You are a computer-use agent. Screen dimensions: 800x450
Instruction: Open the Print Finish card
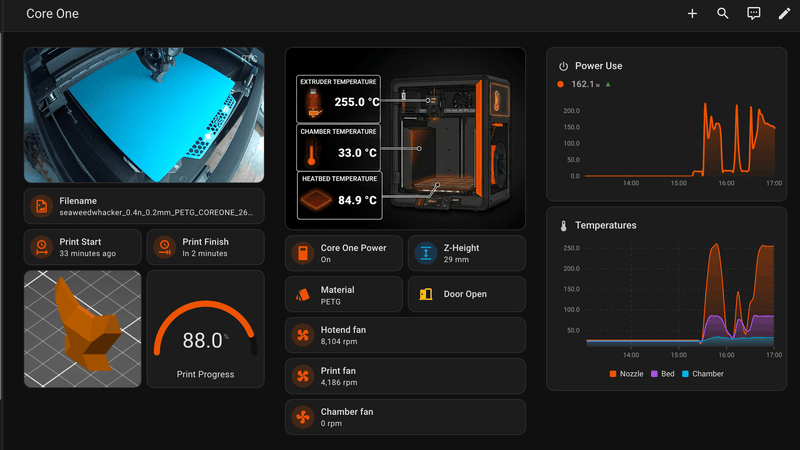pyautogui.click(x=206, y=247)
